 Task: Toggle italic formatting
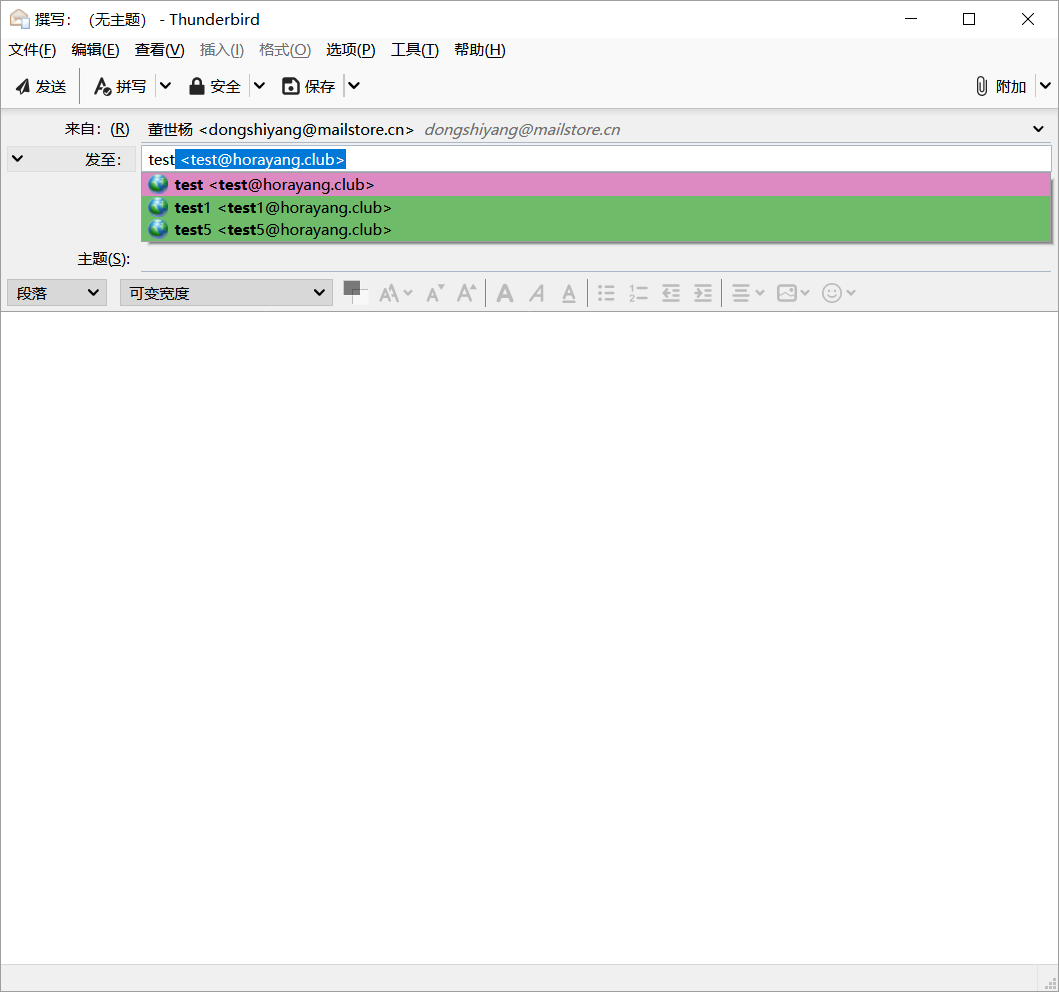(537, 293)
